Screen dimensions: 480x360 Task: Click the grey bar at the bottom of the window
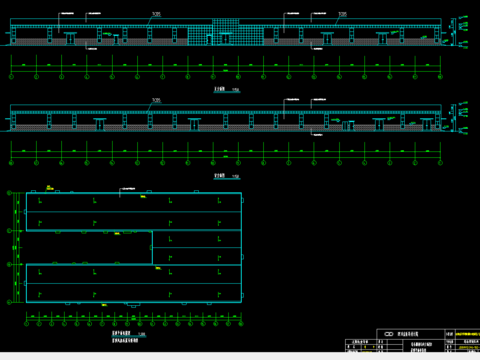(x=240, y=356)
